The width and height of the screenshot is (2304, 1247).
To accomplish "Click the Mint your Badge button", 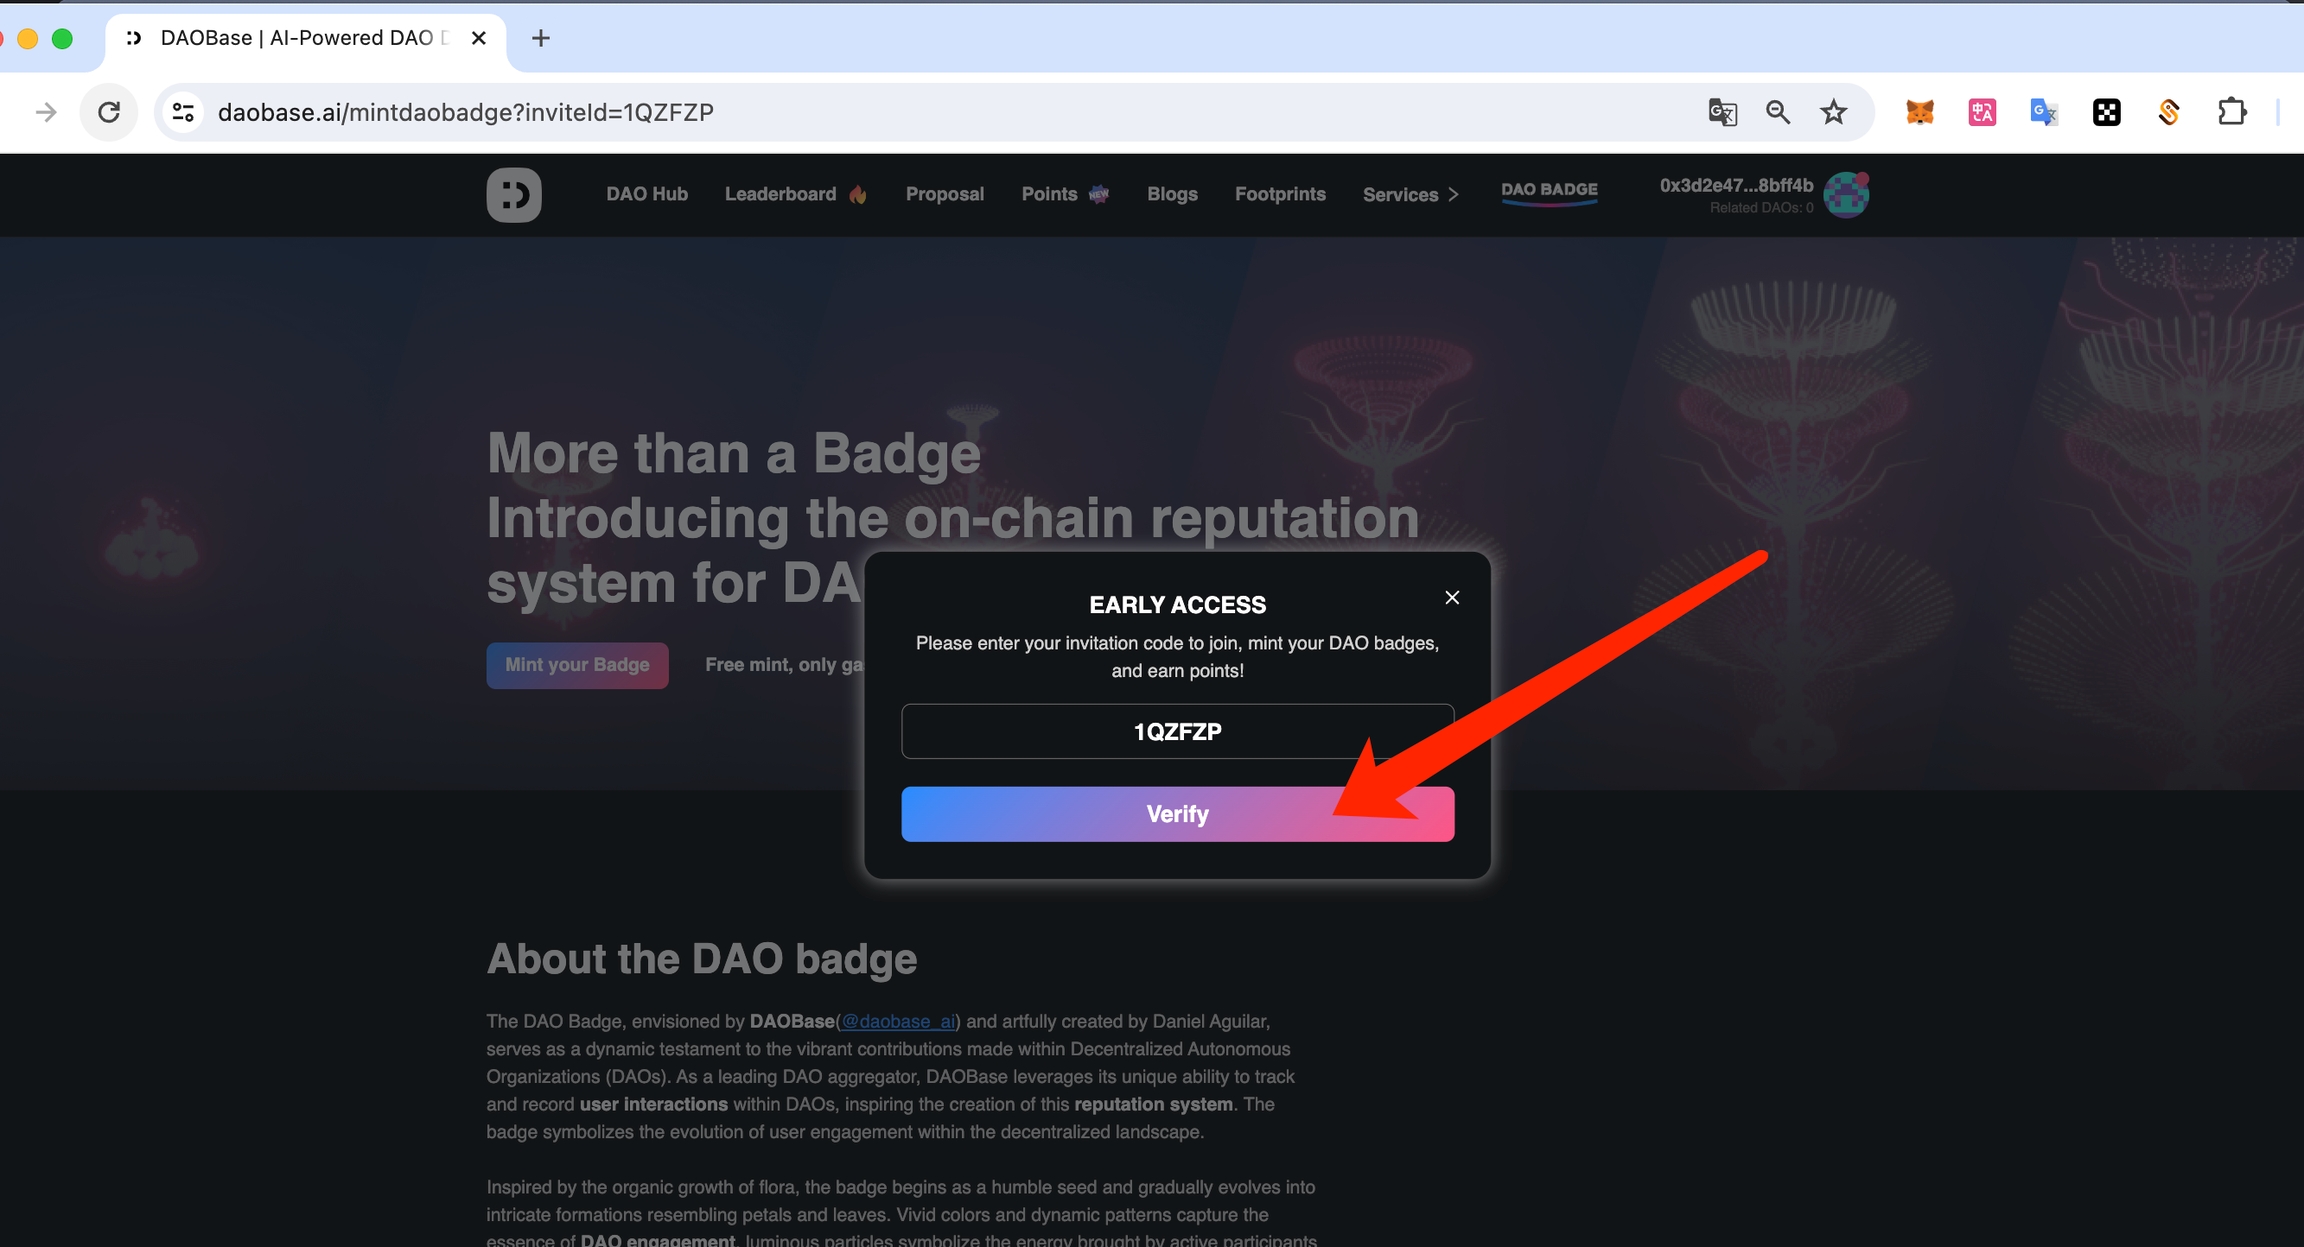I will pos(576,665).
